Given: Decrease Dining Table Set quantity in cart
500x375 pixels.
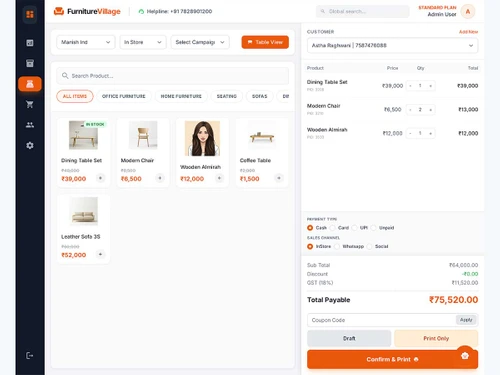Looking at the screenshot, I should (410, 86).
